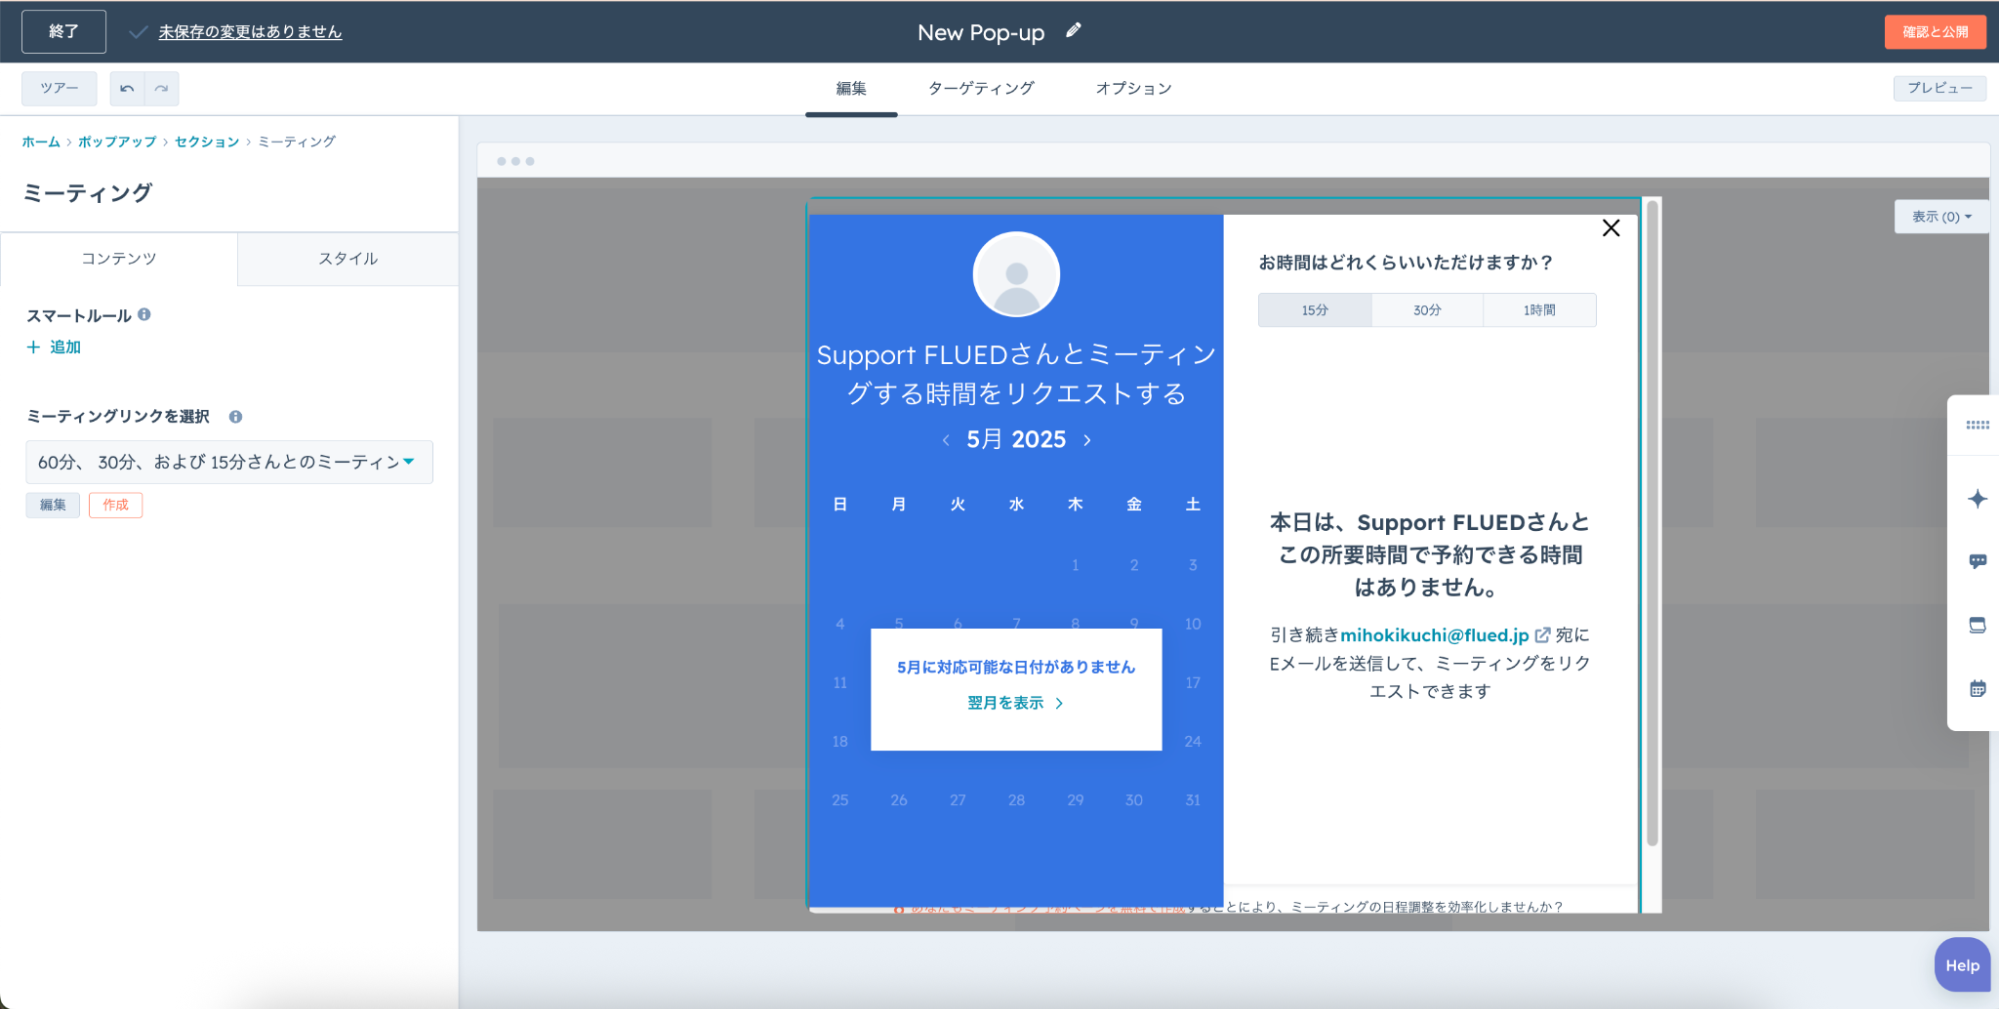Click 作成 button under meeting link

(116, 505)
